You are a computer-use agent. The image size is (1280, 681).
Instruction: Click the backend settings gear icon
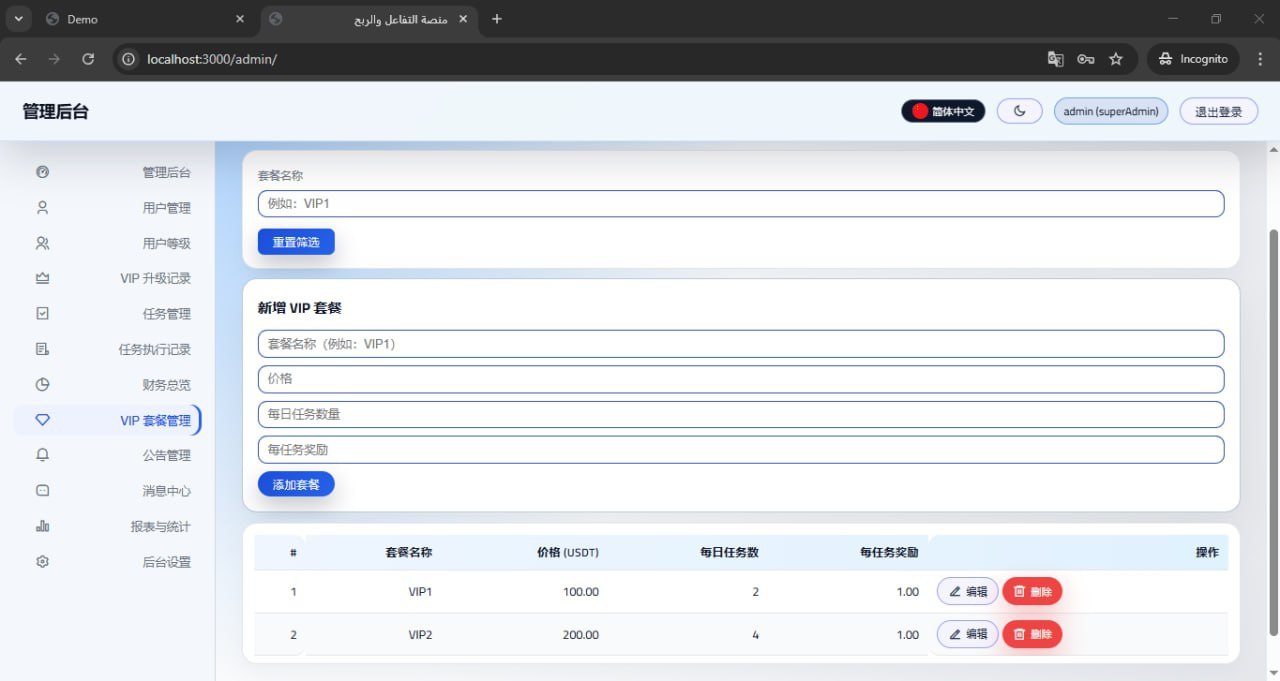42,562
